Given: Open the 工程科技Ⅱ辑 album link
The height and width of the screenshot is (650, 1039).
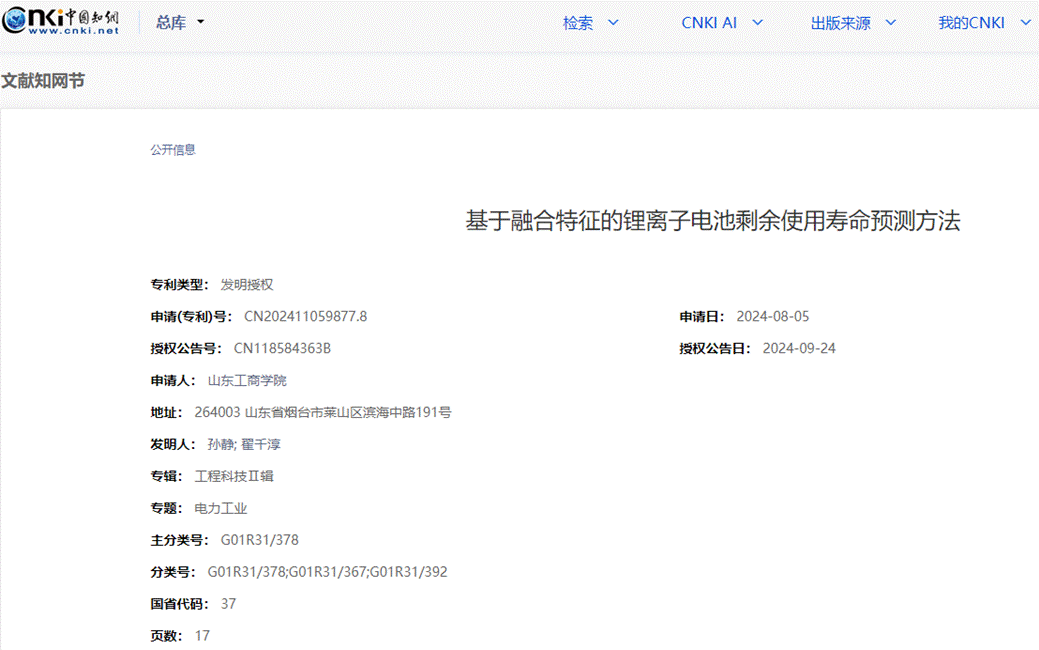Looking at the screenshot, I should click(234, 476).
